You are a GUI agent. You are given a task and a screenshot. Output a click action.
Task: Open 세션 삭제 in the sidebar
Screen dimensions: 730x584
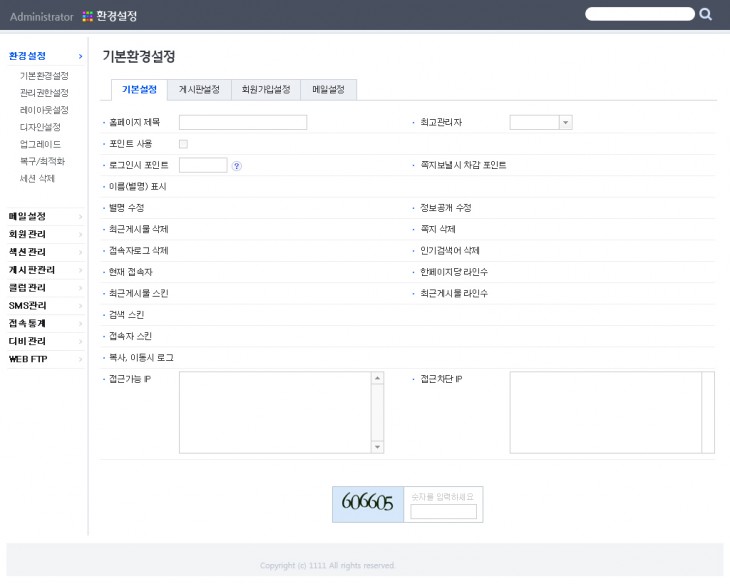click(x=37, y=178)
